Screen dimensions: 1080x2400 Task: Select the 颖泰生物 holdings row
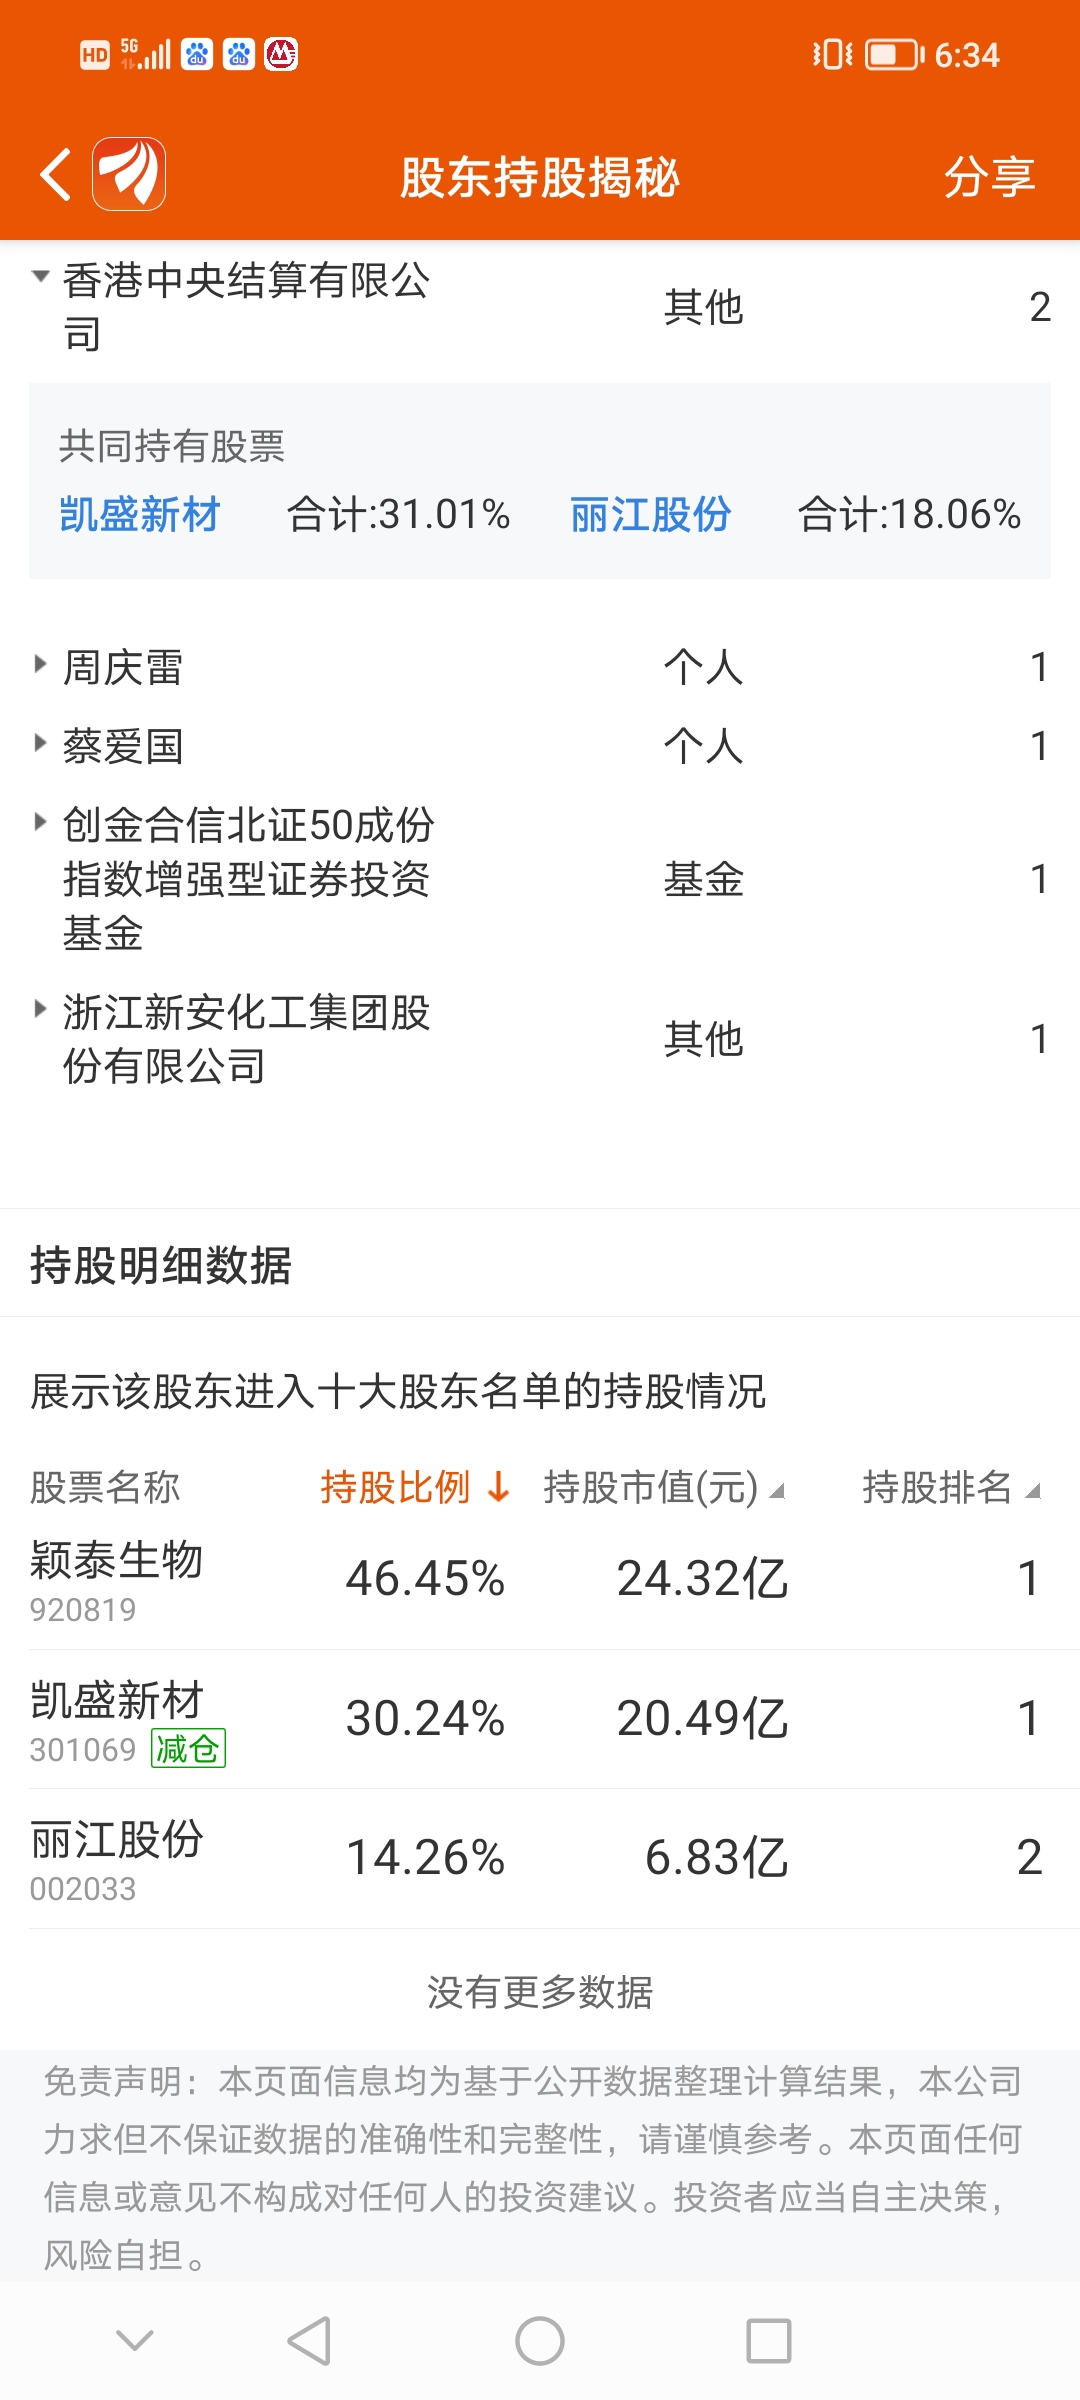tap(540, 1580)
